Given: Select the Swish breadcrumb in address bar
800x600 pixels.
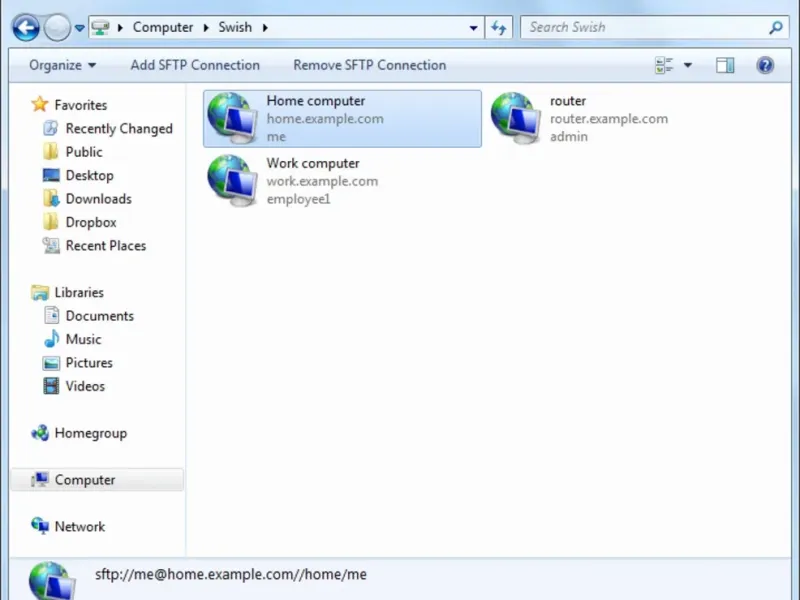Looking at the screenshot, I should click(x=235, y=27).
